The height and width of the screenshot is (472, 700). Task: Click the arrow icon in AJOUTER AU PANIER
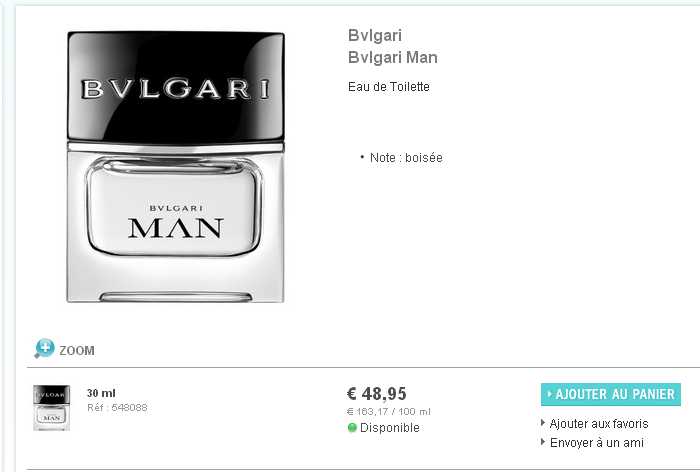550,394
